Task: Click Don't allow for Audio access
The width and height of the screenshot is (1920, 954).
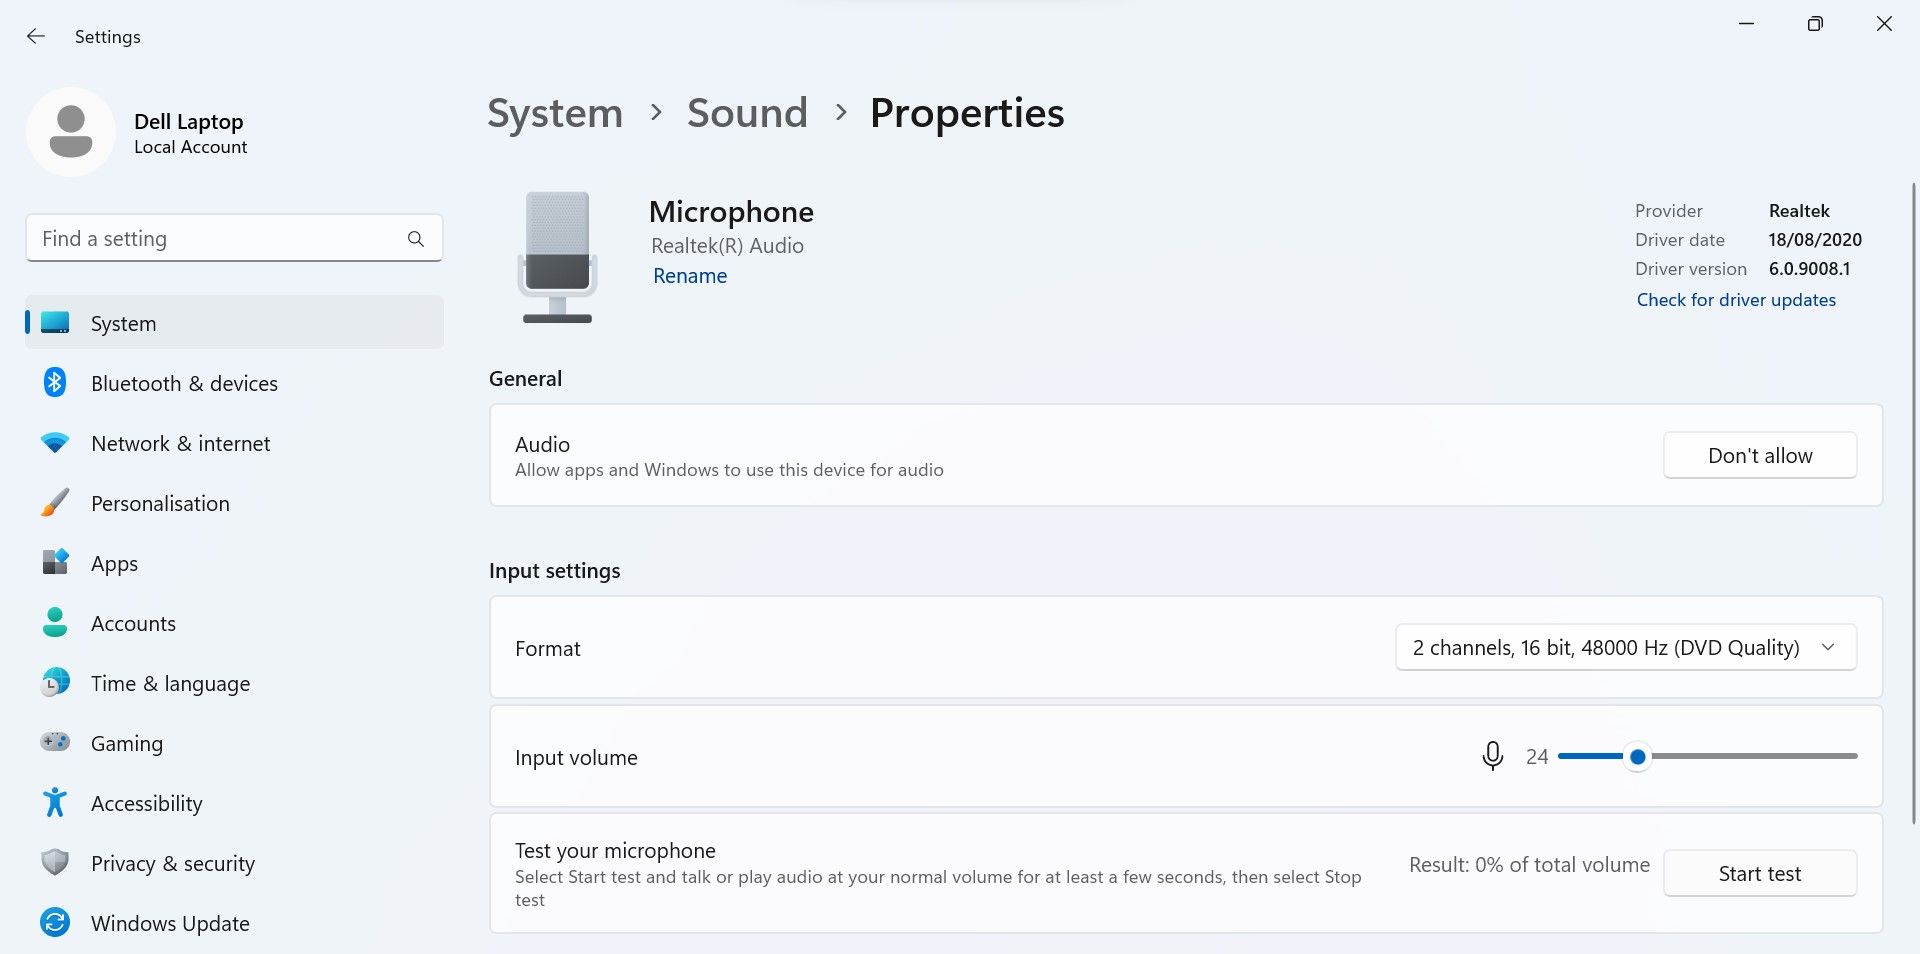Action: click(x=1760, y=455)
